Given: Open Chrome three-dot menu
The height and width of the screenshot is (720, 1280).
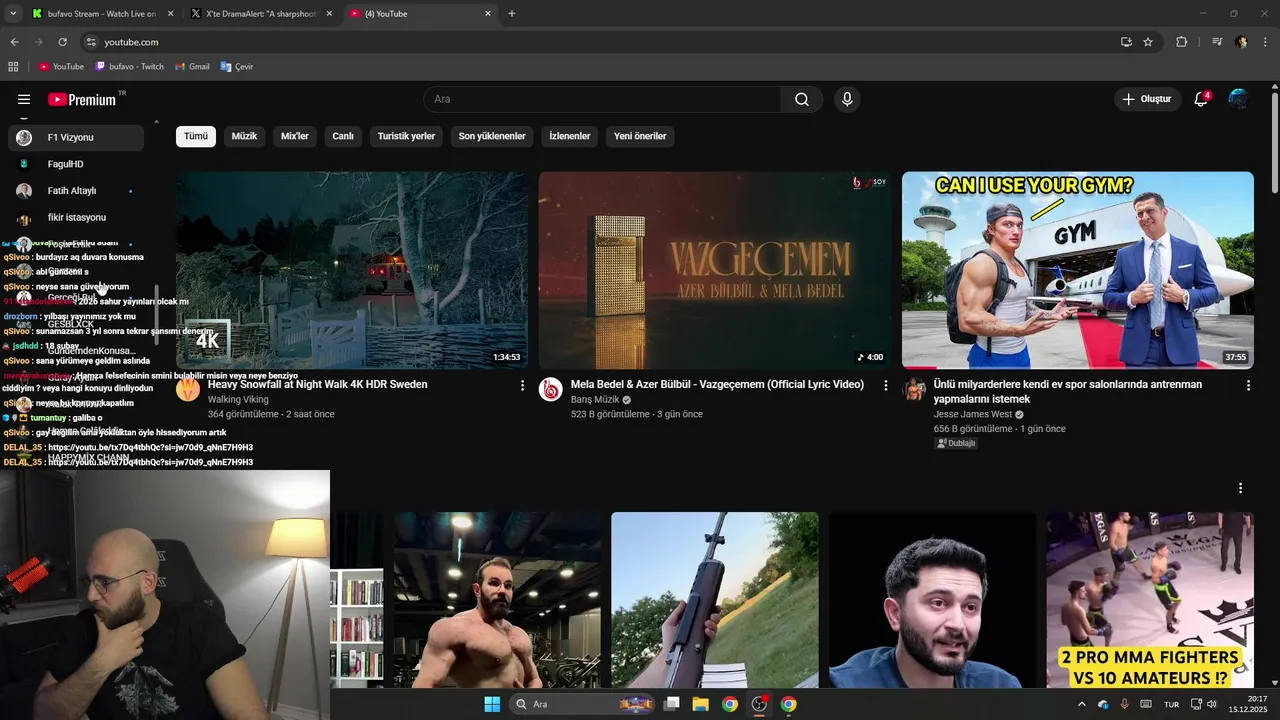Looking at the screenshot, I should [x=1266, y=42].
